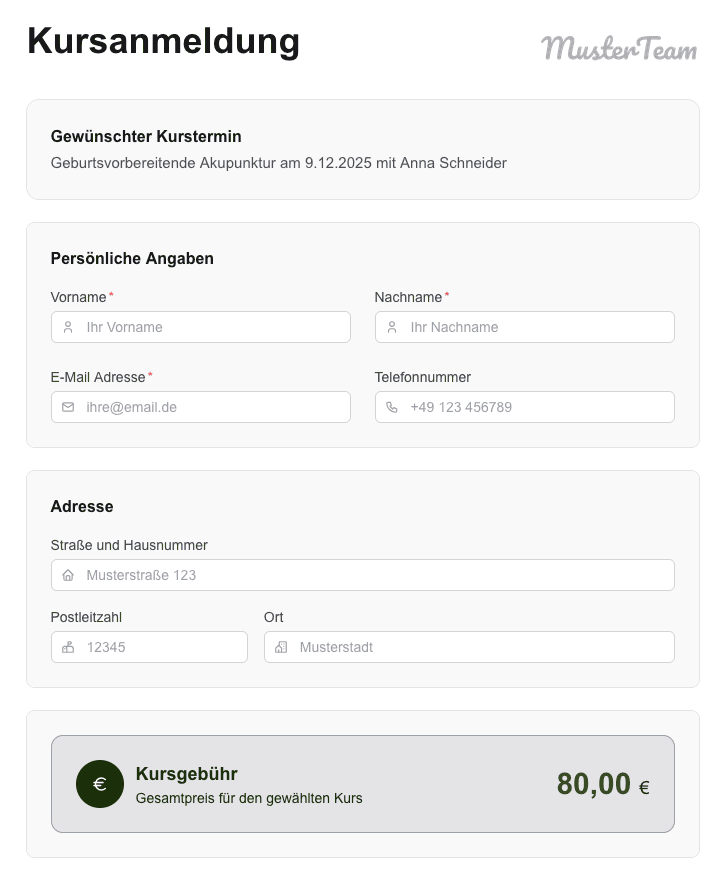Click the Ort input field
Viewport: 723px width, 871px height.
coord(469,647)
